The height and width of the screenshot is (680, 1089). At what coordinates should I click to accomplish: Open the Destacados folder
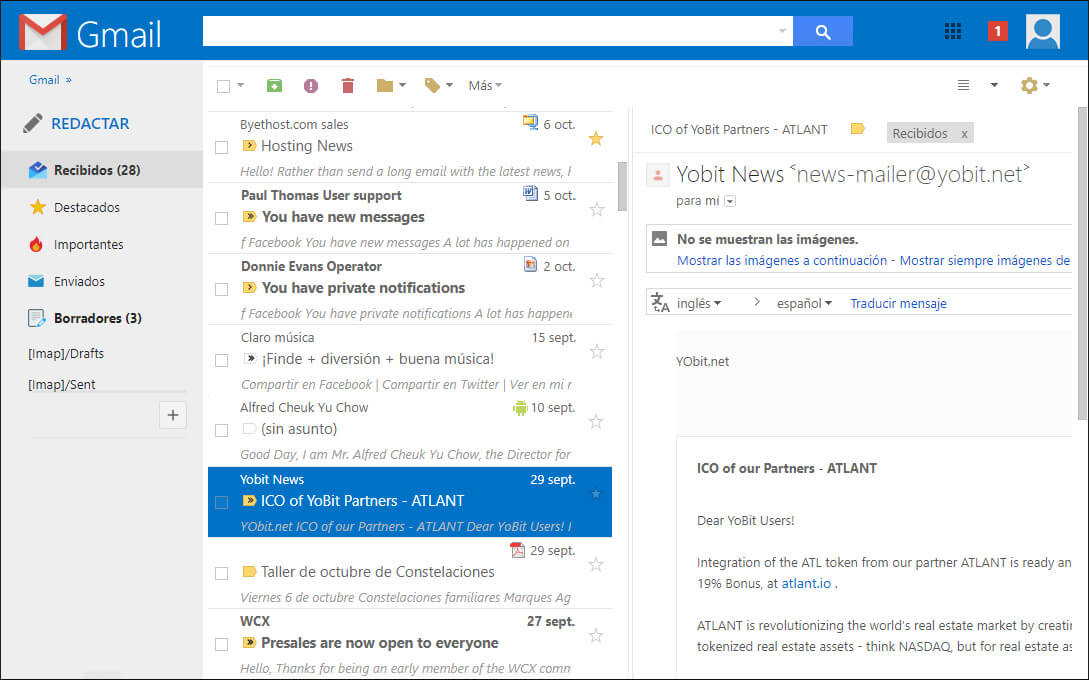[x=87, y=207]
